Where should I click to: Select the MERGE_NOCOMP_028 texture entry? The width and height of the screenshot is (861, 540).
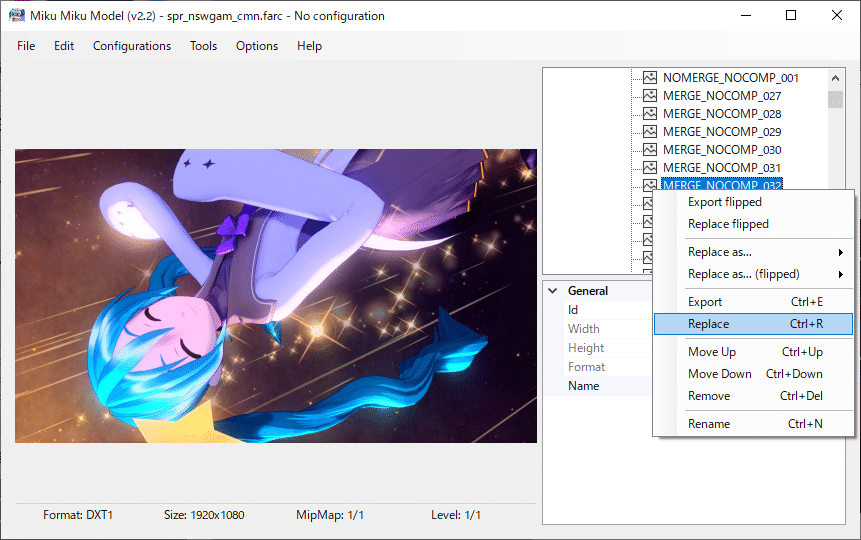click(x=722, y=114)
